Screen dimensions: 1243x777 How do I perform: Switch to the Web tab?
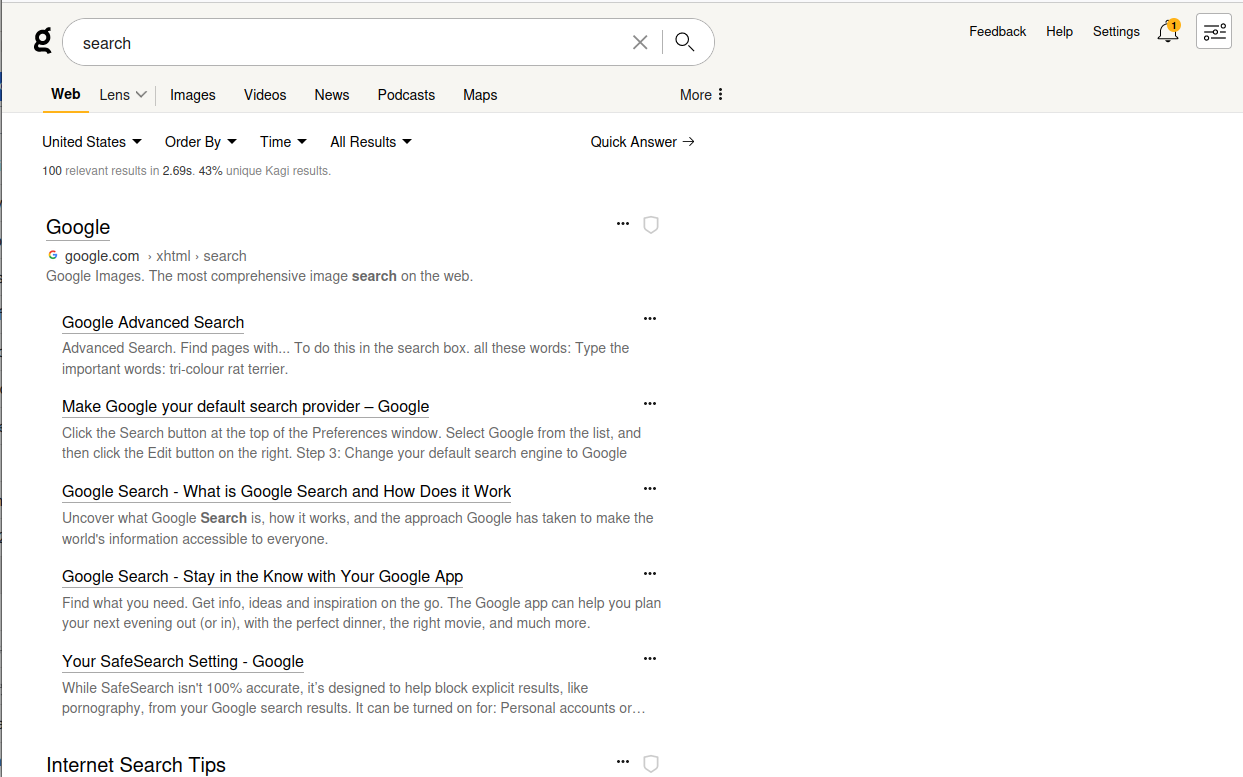66,94
